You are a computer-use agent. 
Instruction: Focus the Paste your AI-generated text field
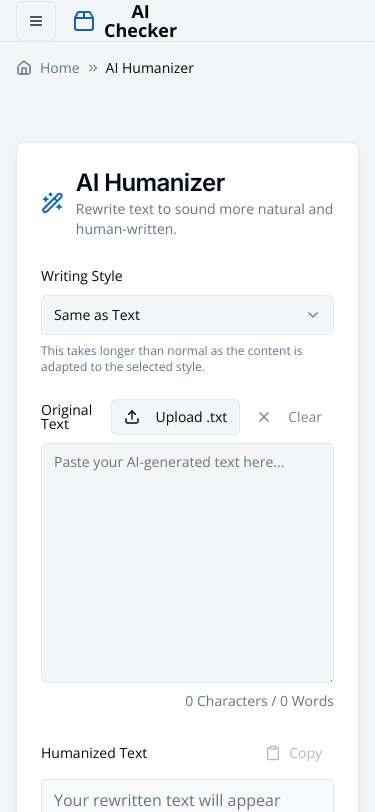(x=188, y=563)
